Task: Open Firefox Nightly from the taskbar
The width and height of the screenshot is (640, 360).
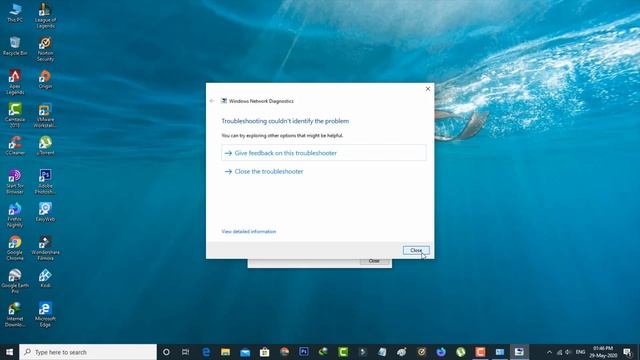Action: (x=441, y=352)
